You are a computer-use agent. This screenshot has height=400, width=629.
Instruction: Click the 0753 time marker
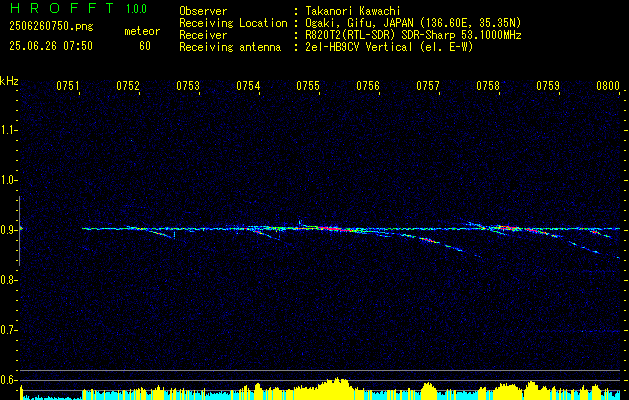[x=188, y=86]
